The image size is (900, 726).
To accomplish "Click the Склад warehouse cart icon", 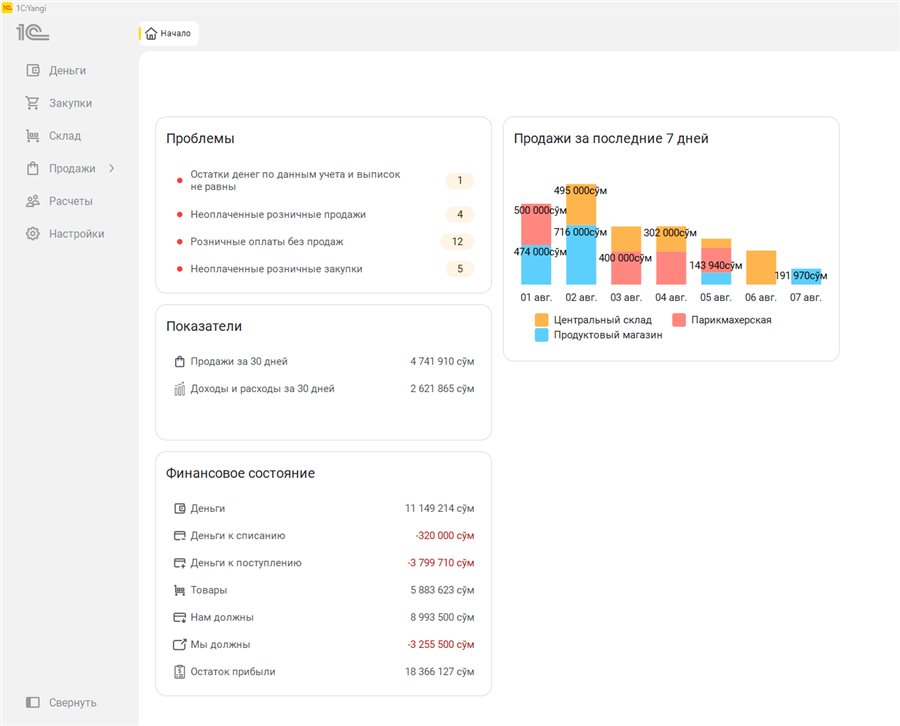I will tap(33, 135).
